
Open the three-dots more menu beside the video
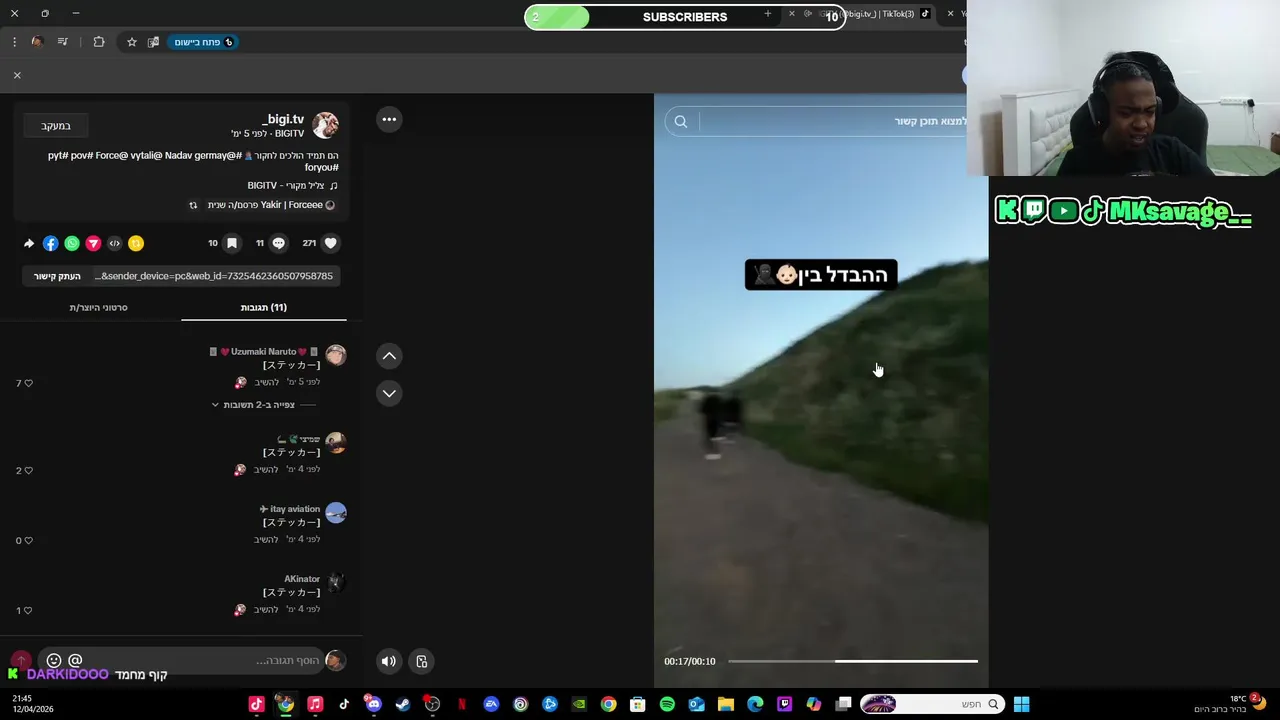(389, 119)
